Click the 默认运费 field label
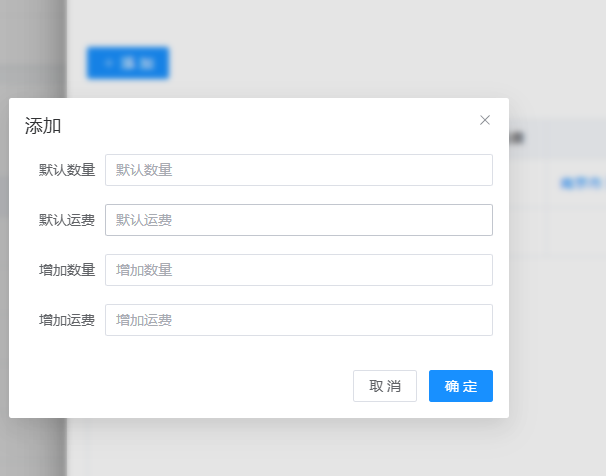This screenshot has width=606, height=476. pos(67,220)
